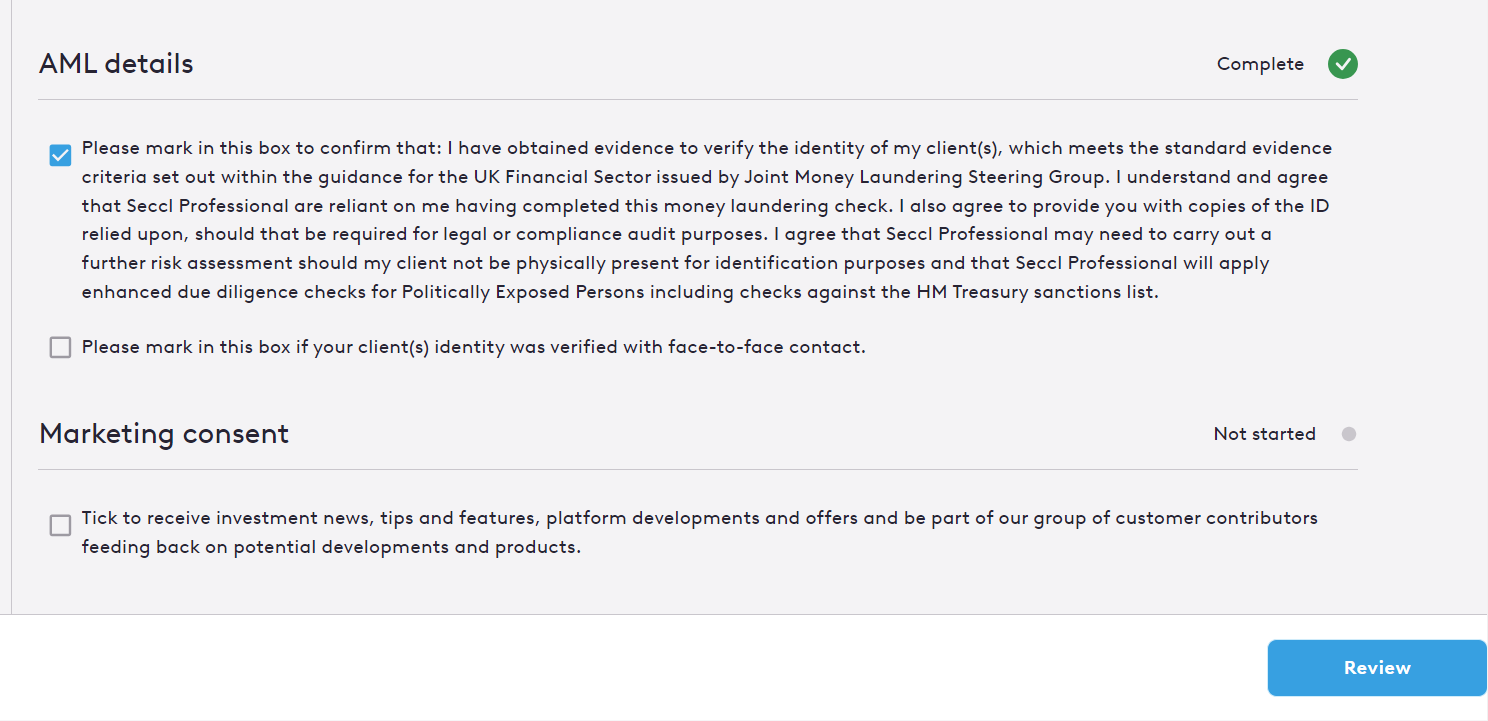Untick the AML identity confirmation checkbox
1488x721 pixels.
pyautogui.click(x=61, y=155)
